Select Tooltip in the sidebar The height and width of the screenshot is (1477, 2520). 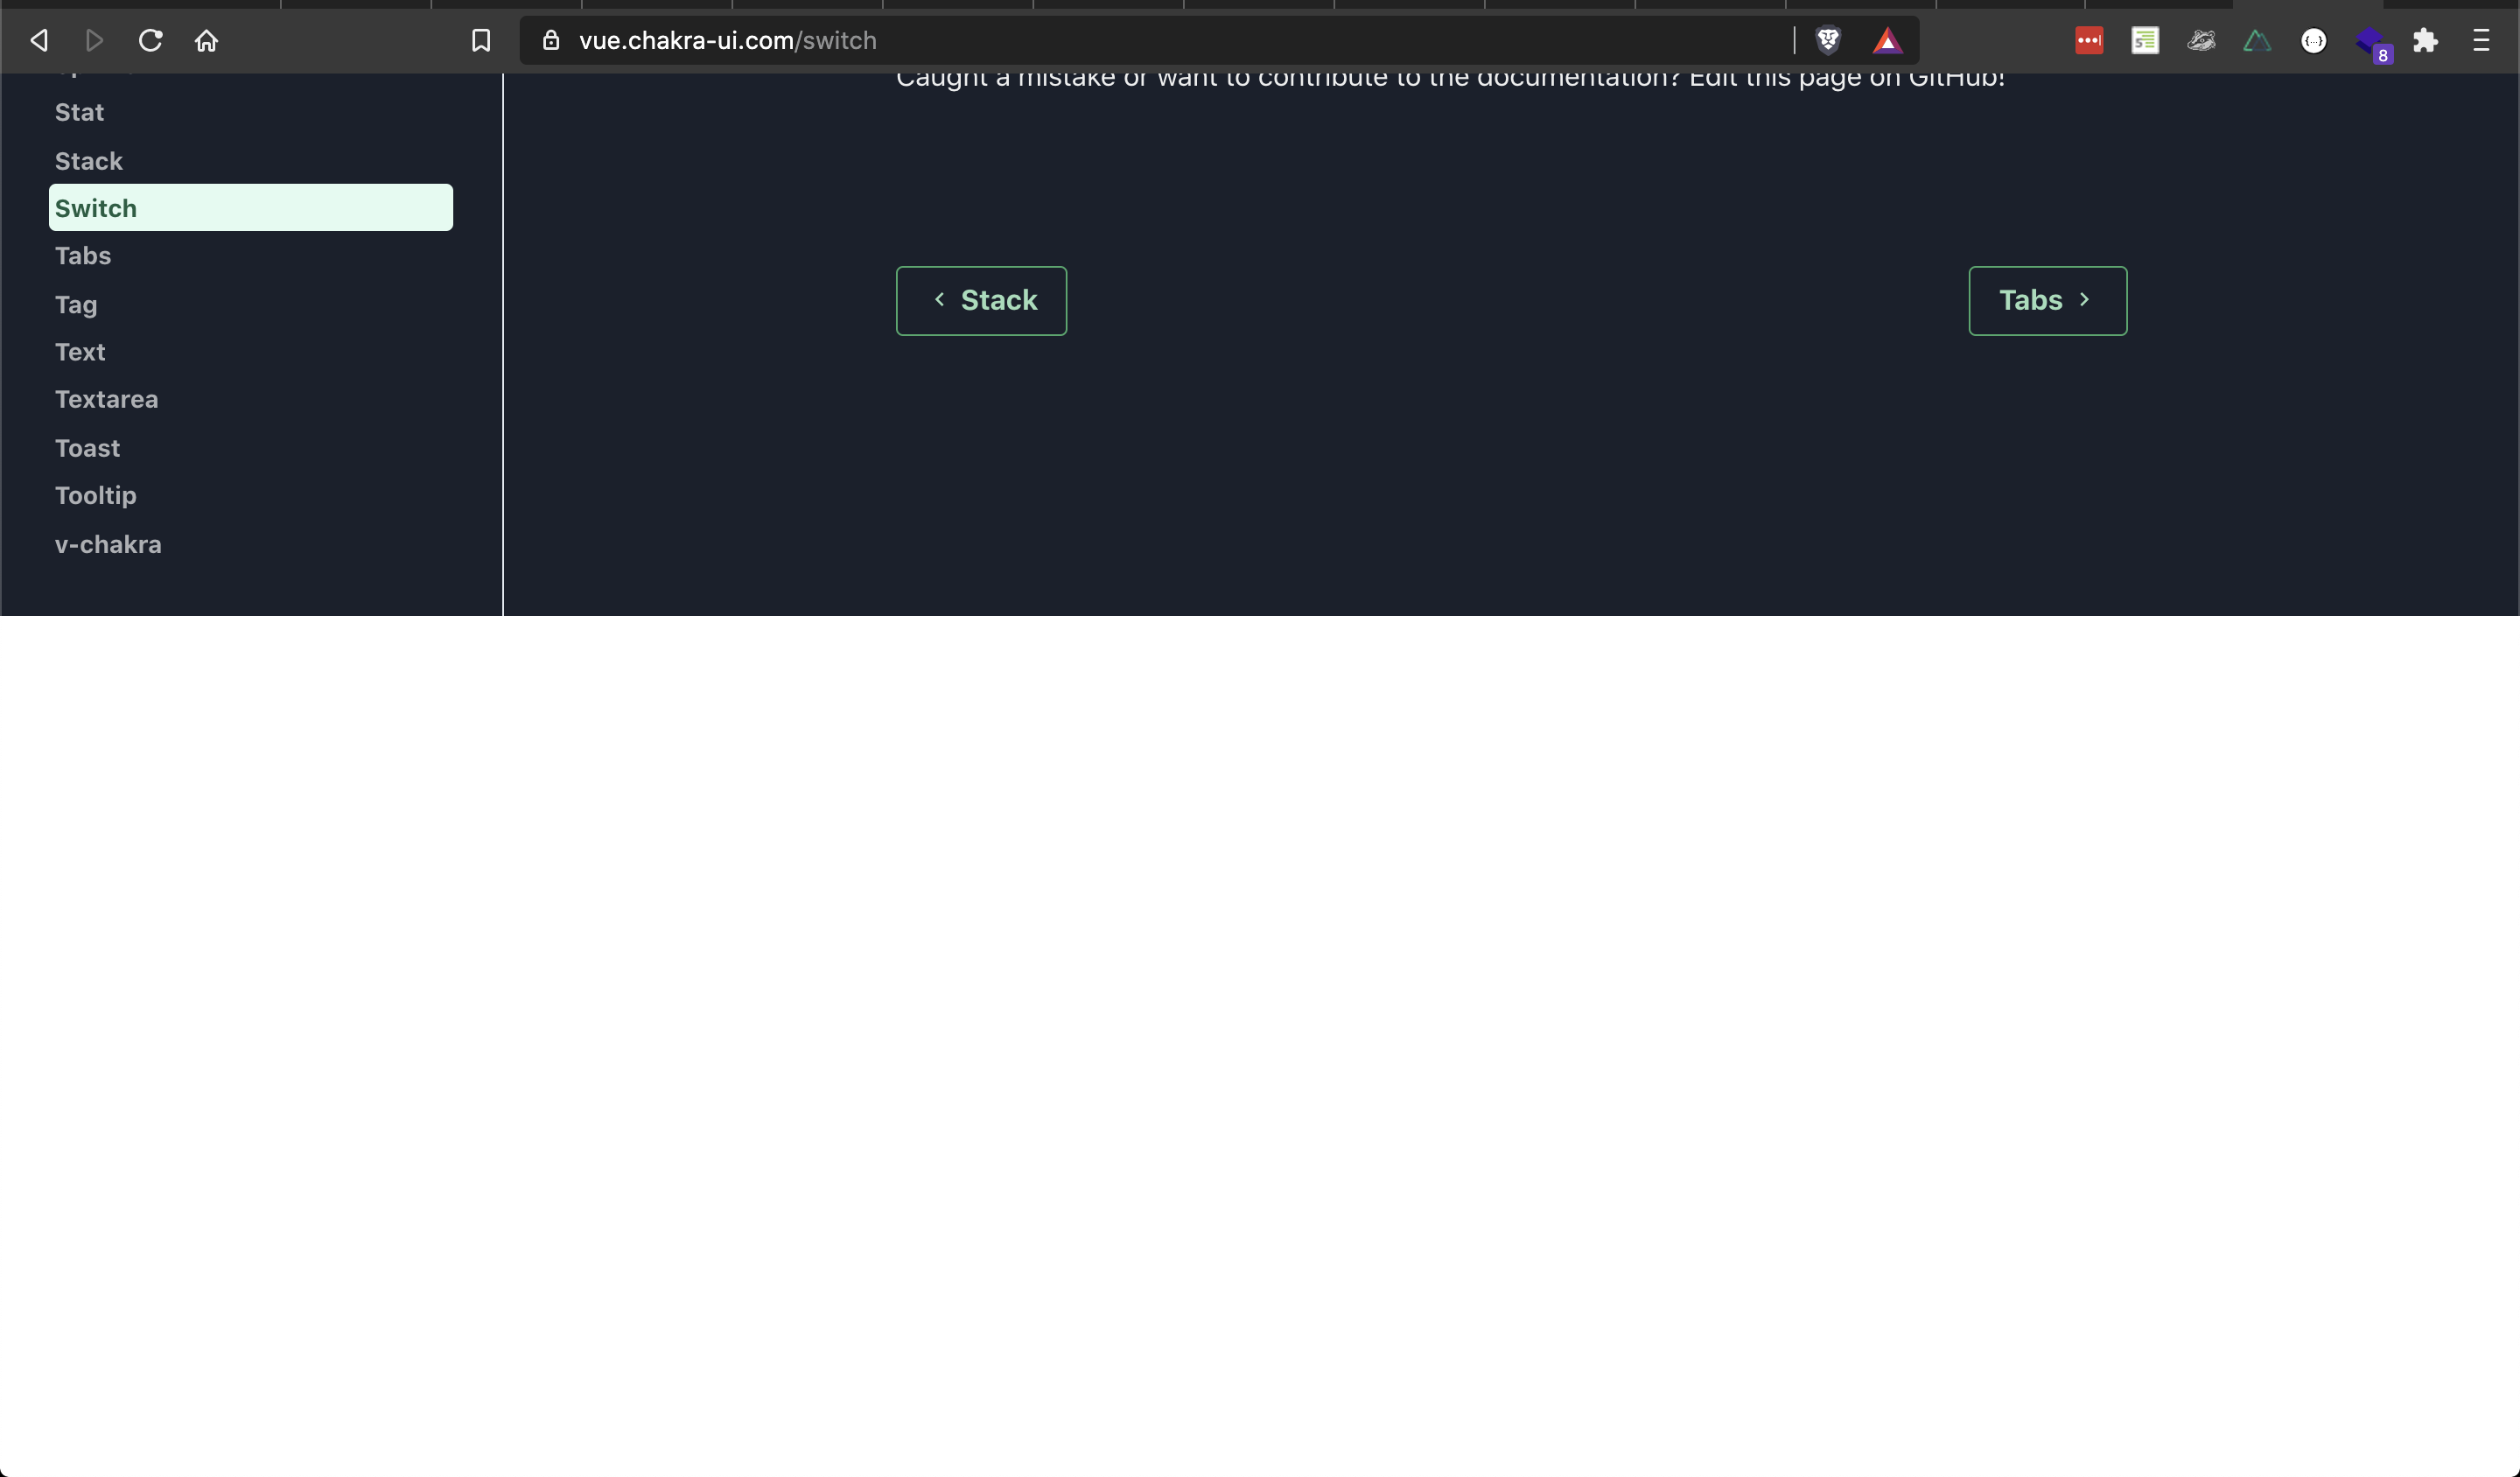point(96,496)
